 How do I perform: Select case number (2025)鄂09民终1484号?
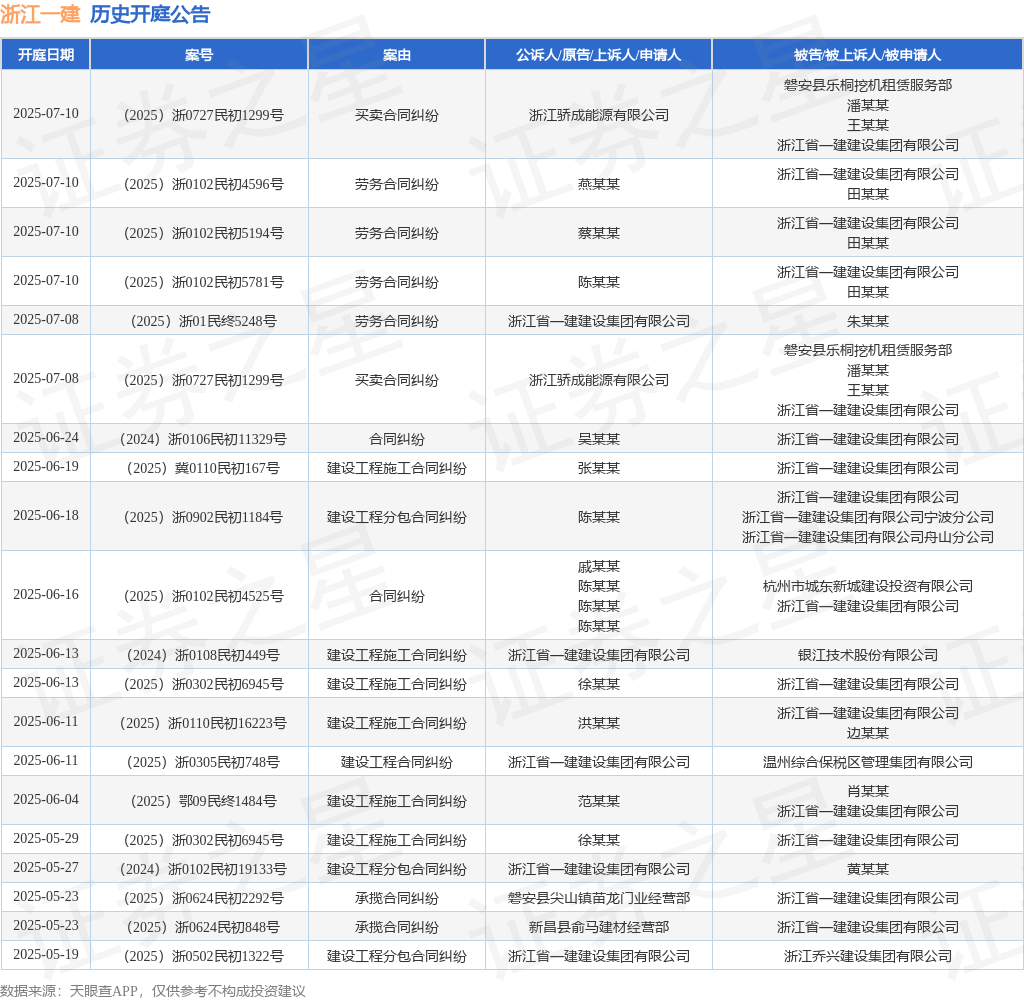204,801
